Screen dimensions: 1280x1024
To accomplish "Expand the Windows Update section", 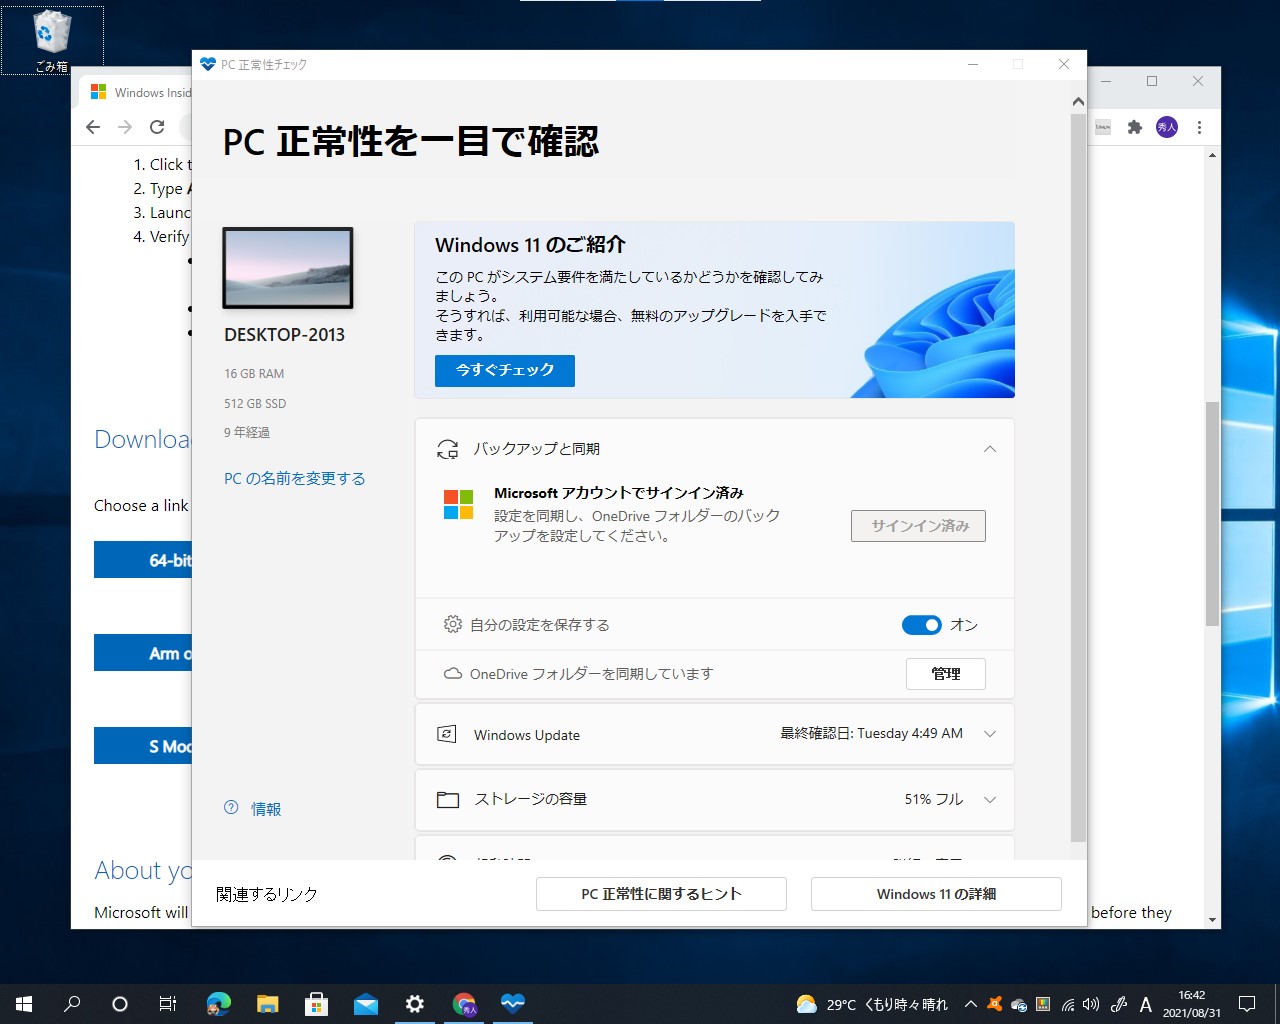I will 989,733.
